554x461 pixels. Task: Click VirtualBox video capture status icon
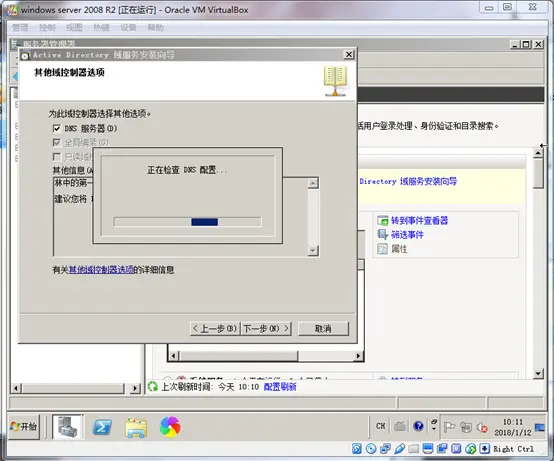coord(442,449)
